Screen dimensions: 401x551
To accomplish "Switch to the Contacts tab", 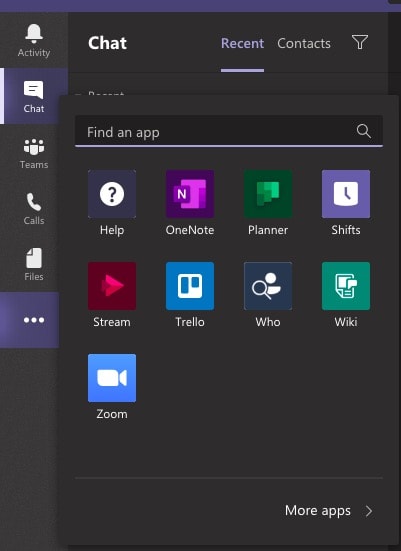I will click(x=304, y=44).
